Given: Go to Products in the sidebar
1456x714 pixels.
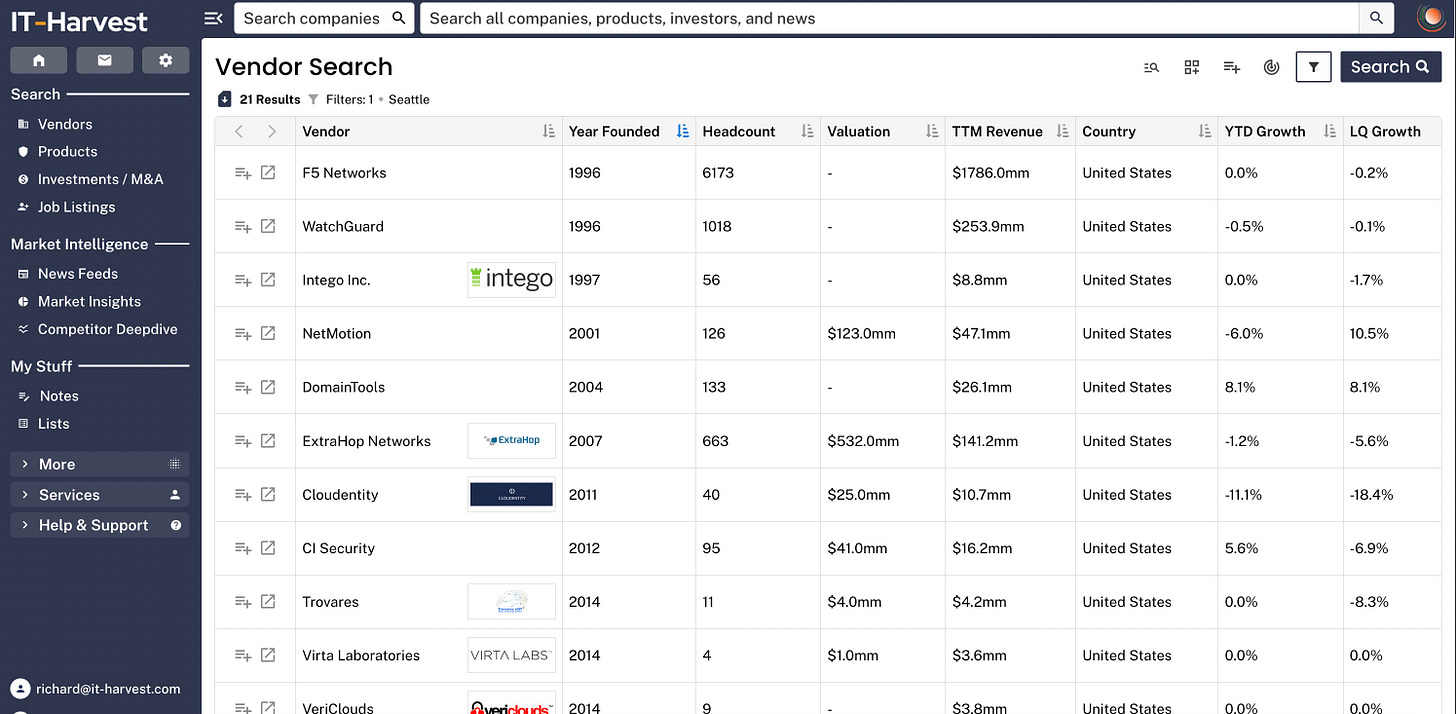Looking at the screenshot, I should (x=67, y=151).
